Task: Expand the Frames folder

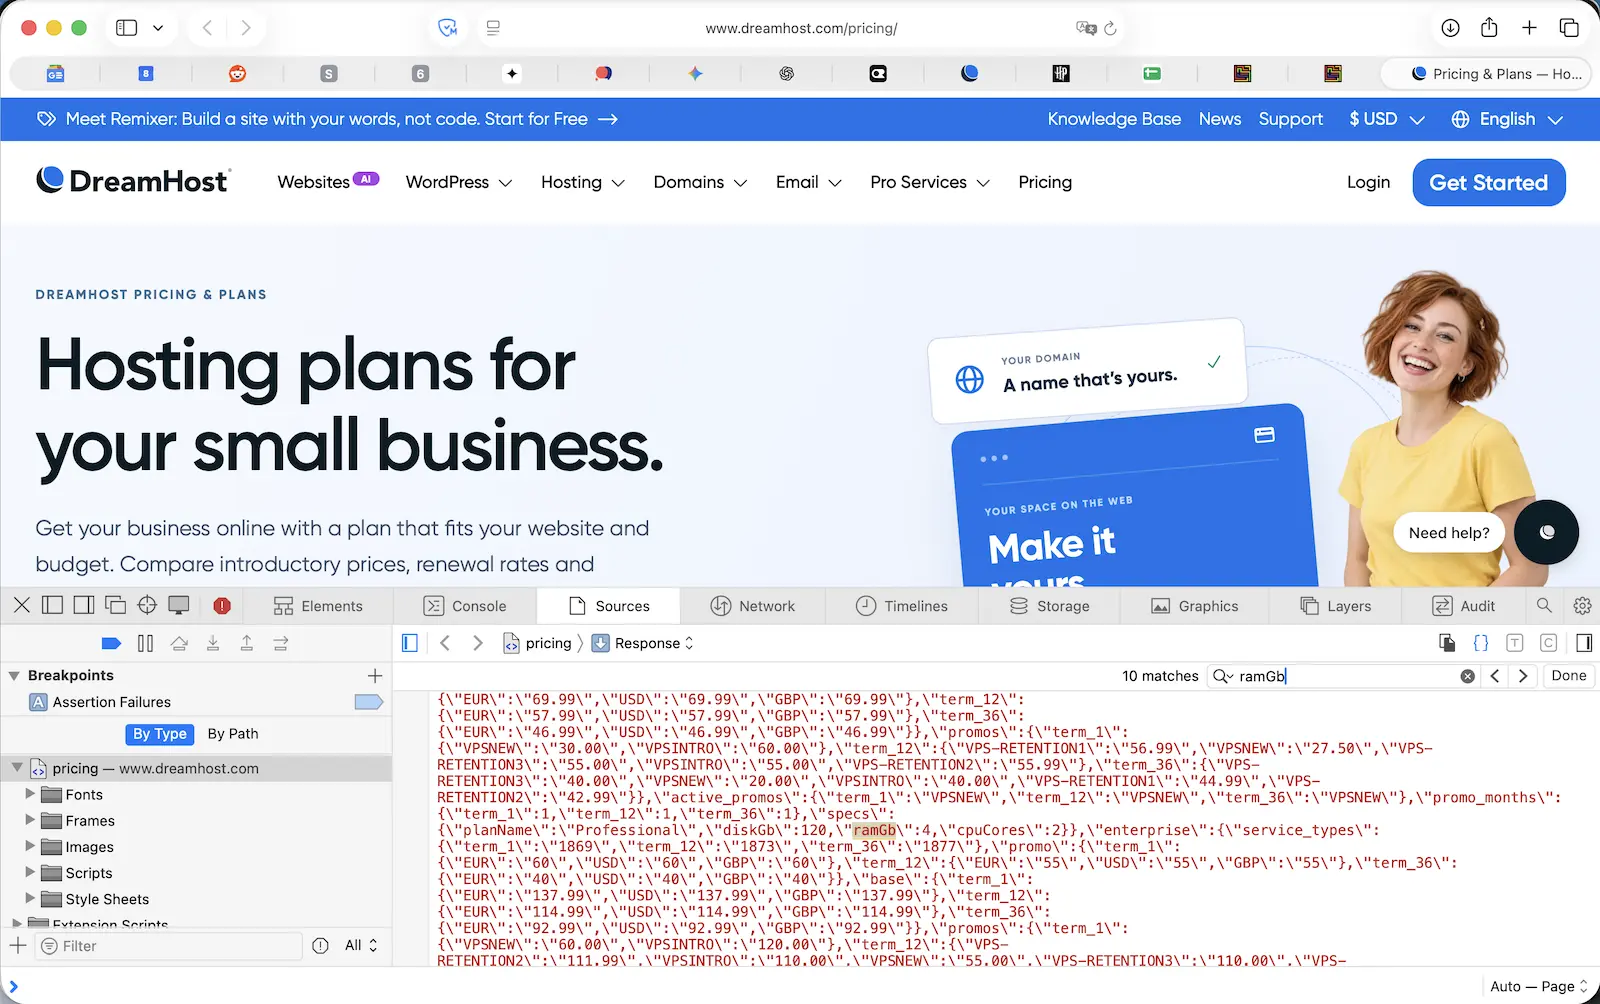Action: [30, 820]
